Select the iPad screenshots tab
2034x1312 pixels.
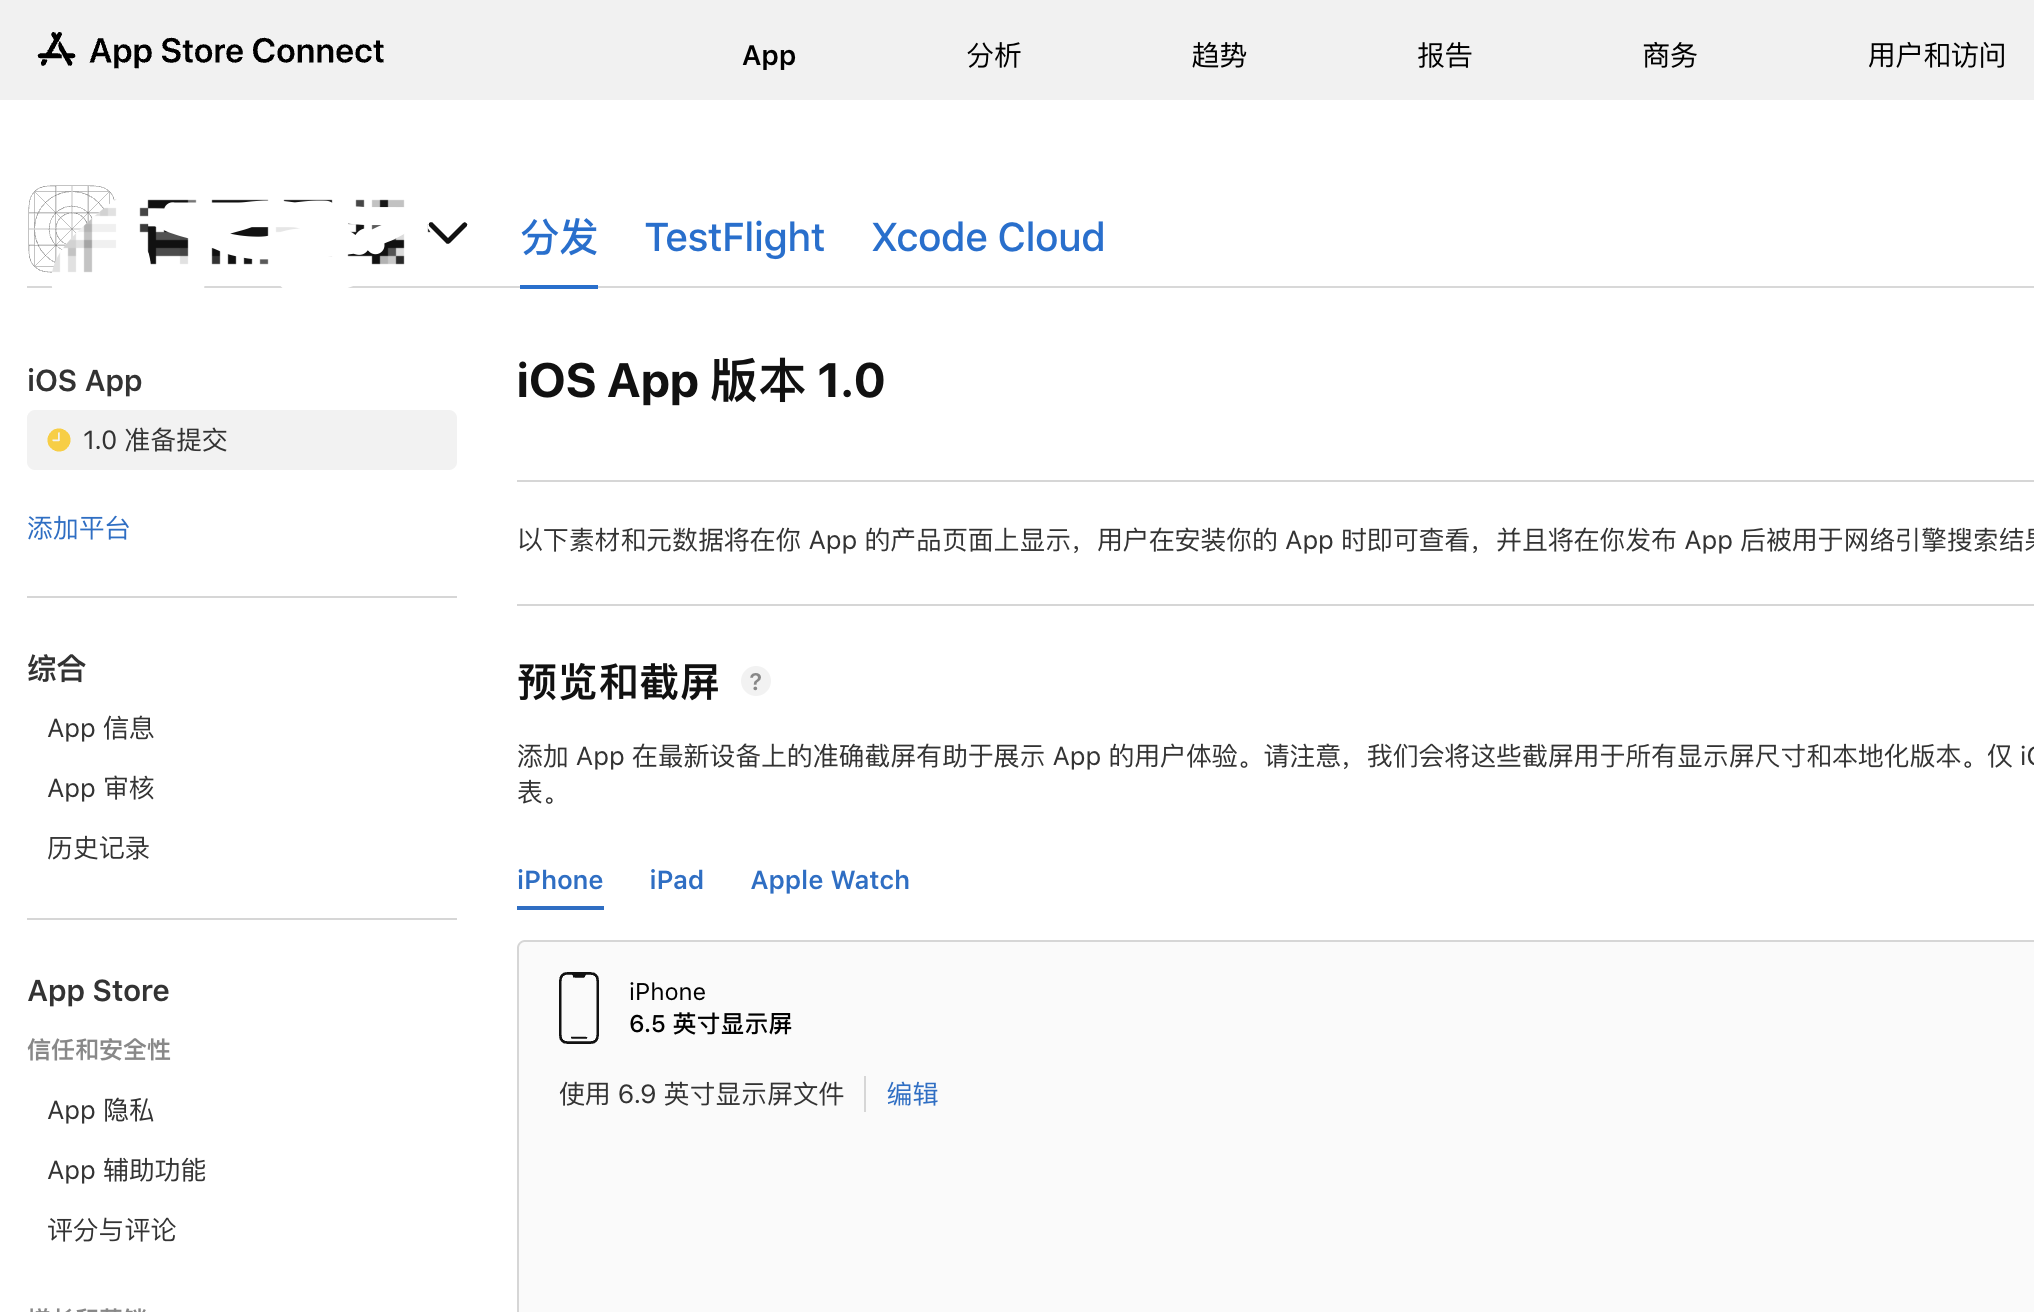click(x=676, y=880)
